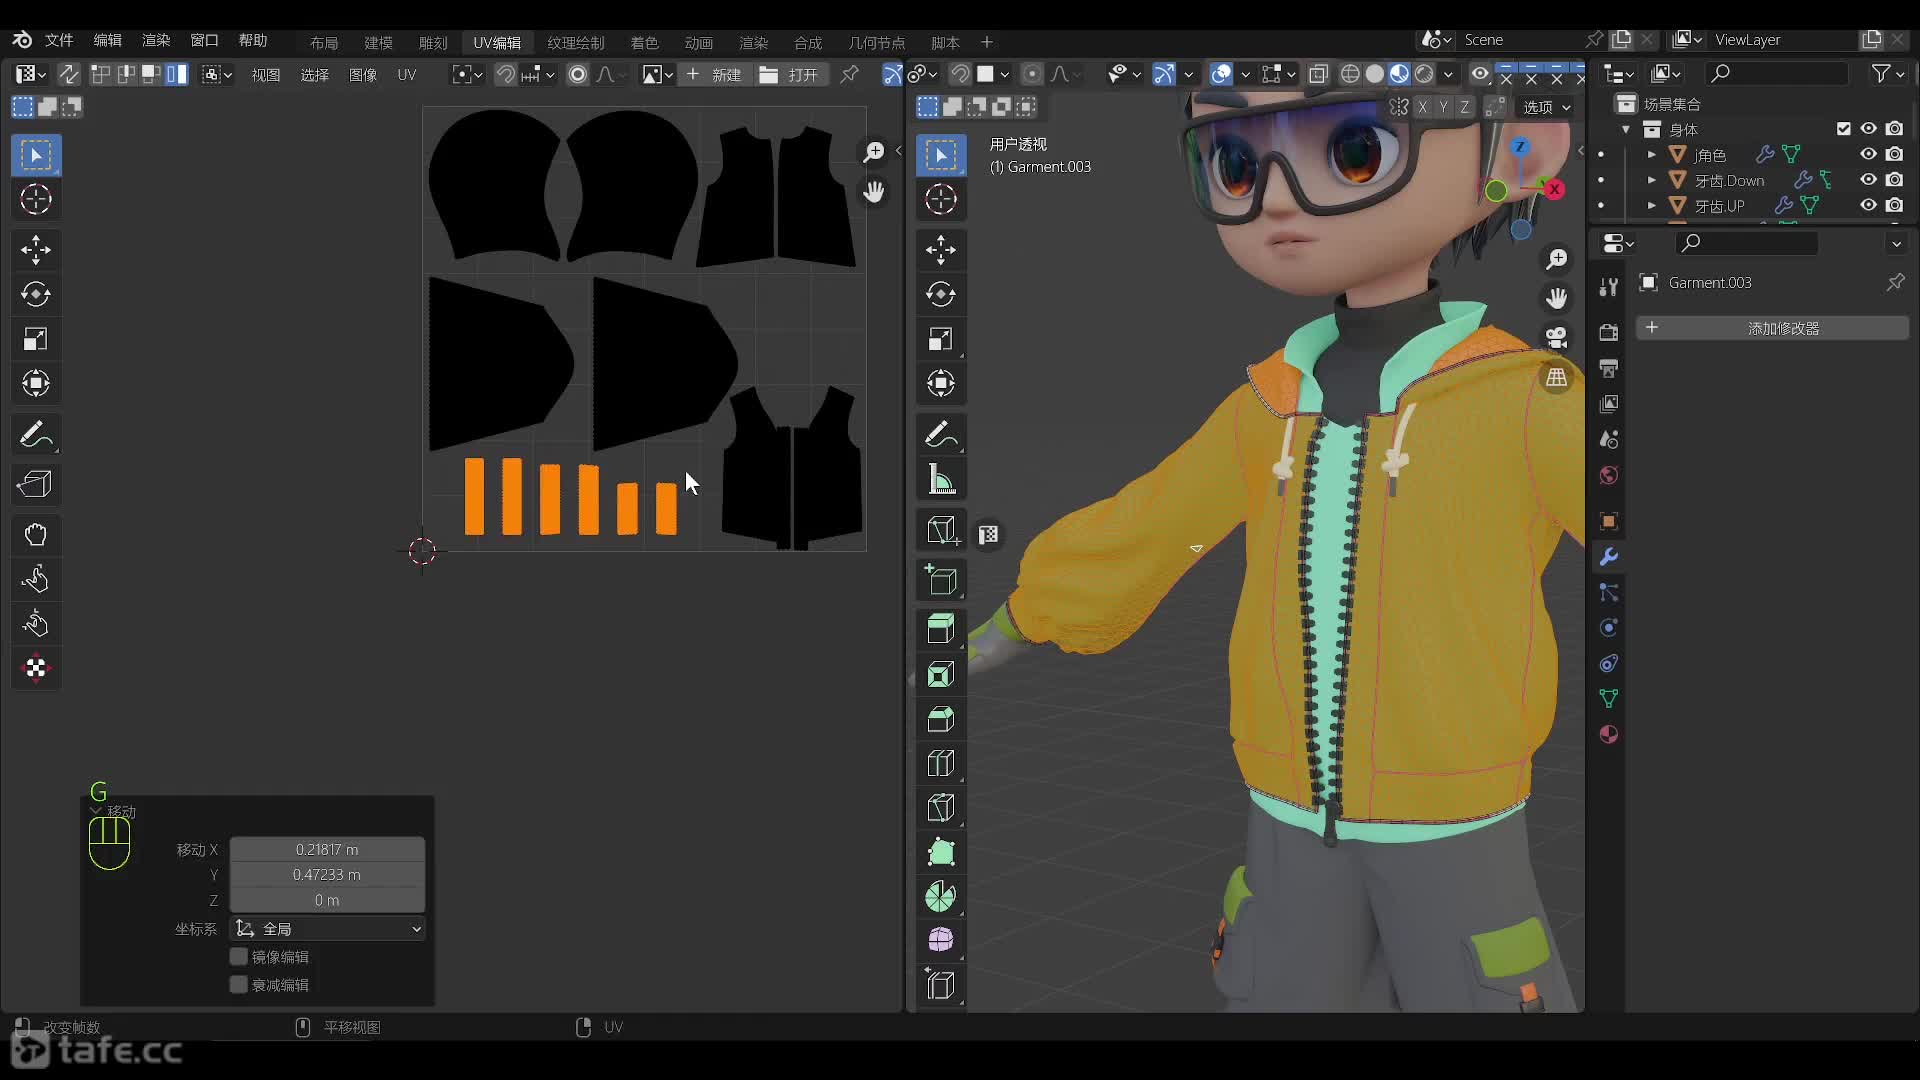Click the checker pin icon in UV toolbar

(x=36, y=668)
